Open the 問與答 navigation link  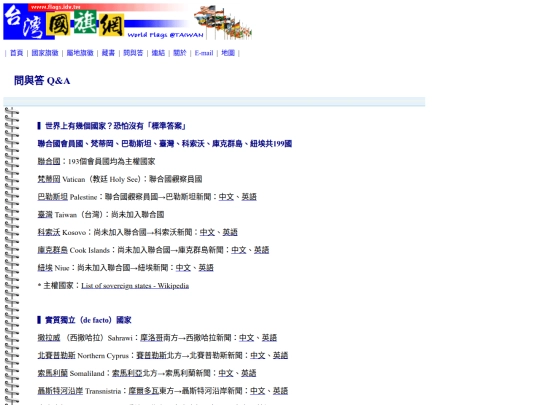click(133, 53)
